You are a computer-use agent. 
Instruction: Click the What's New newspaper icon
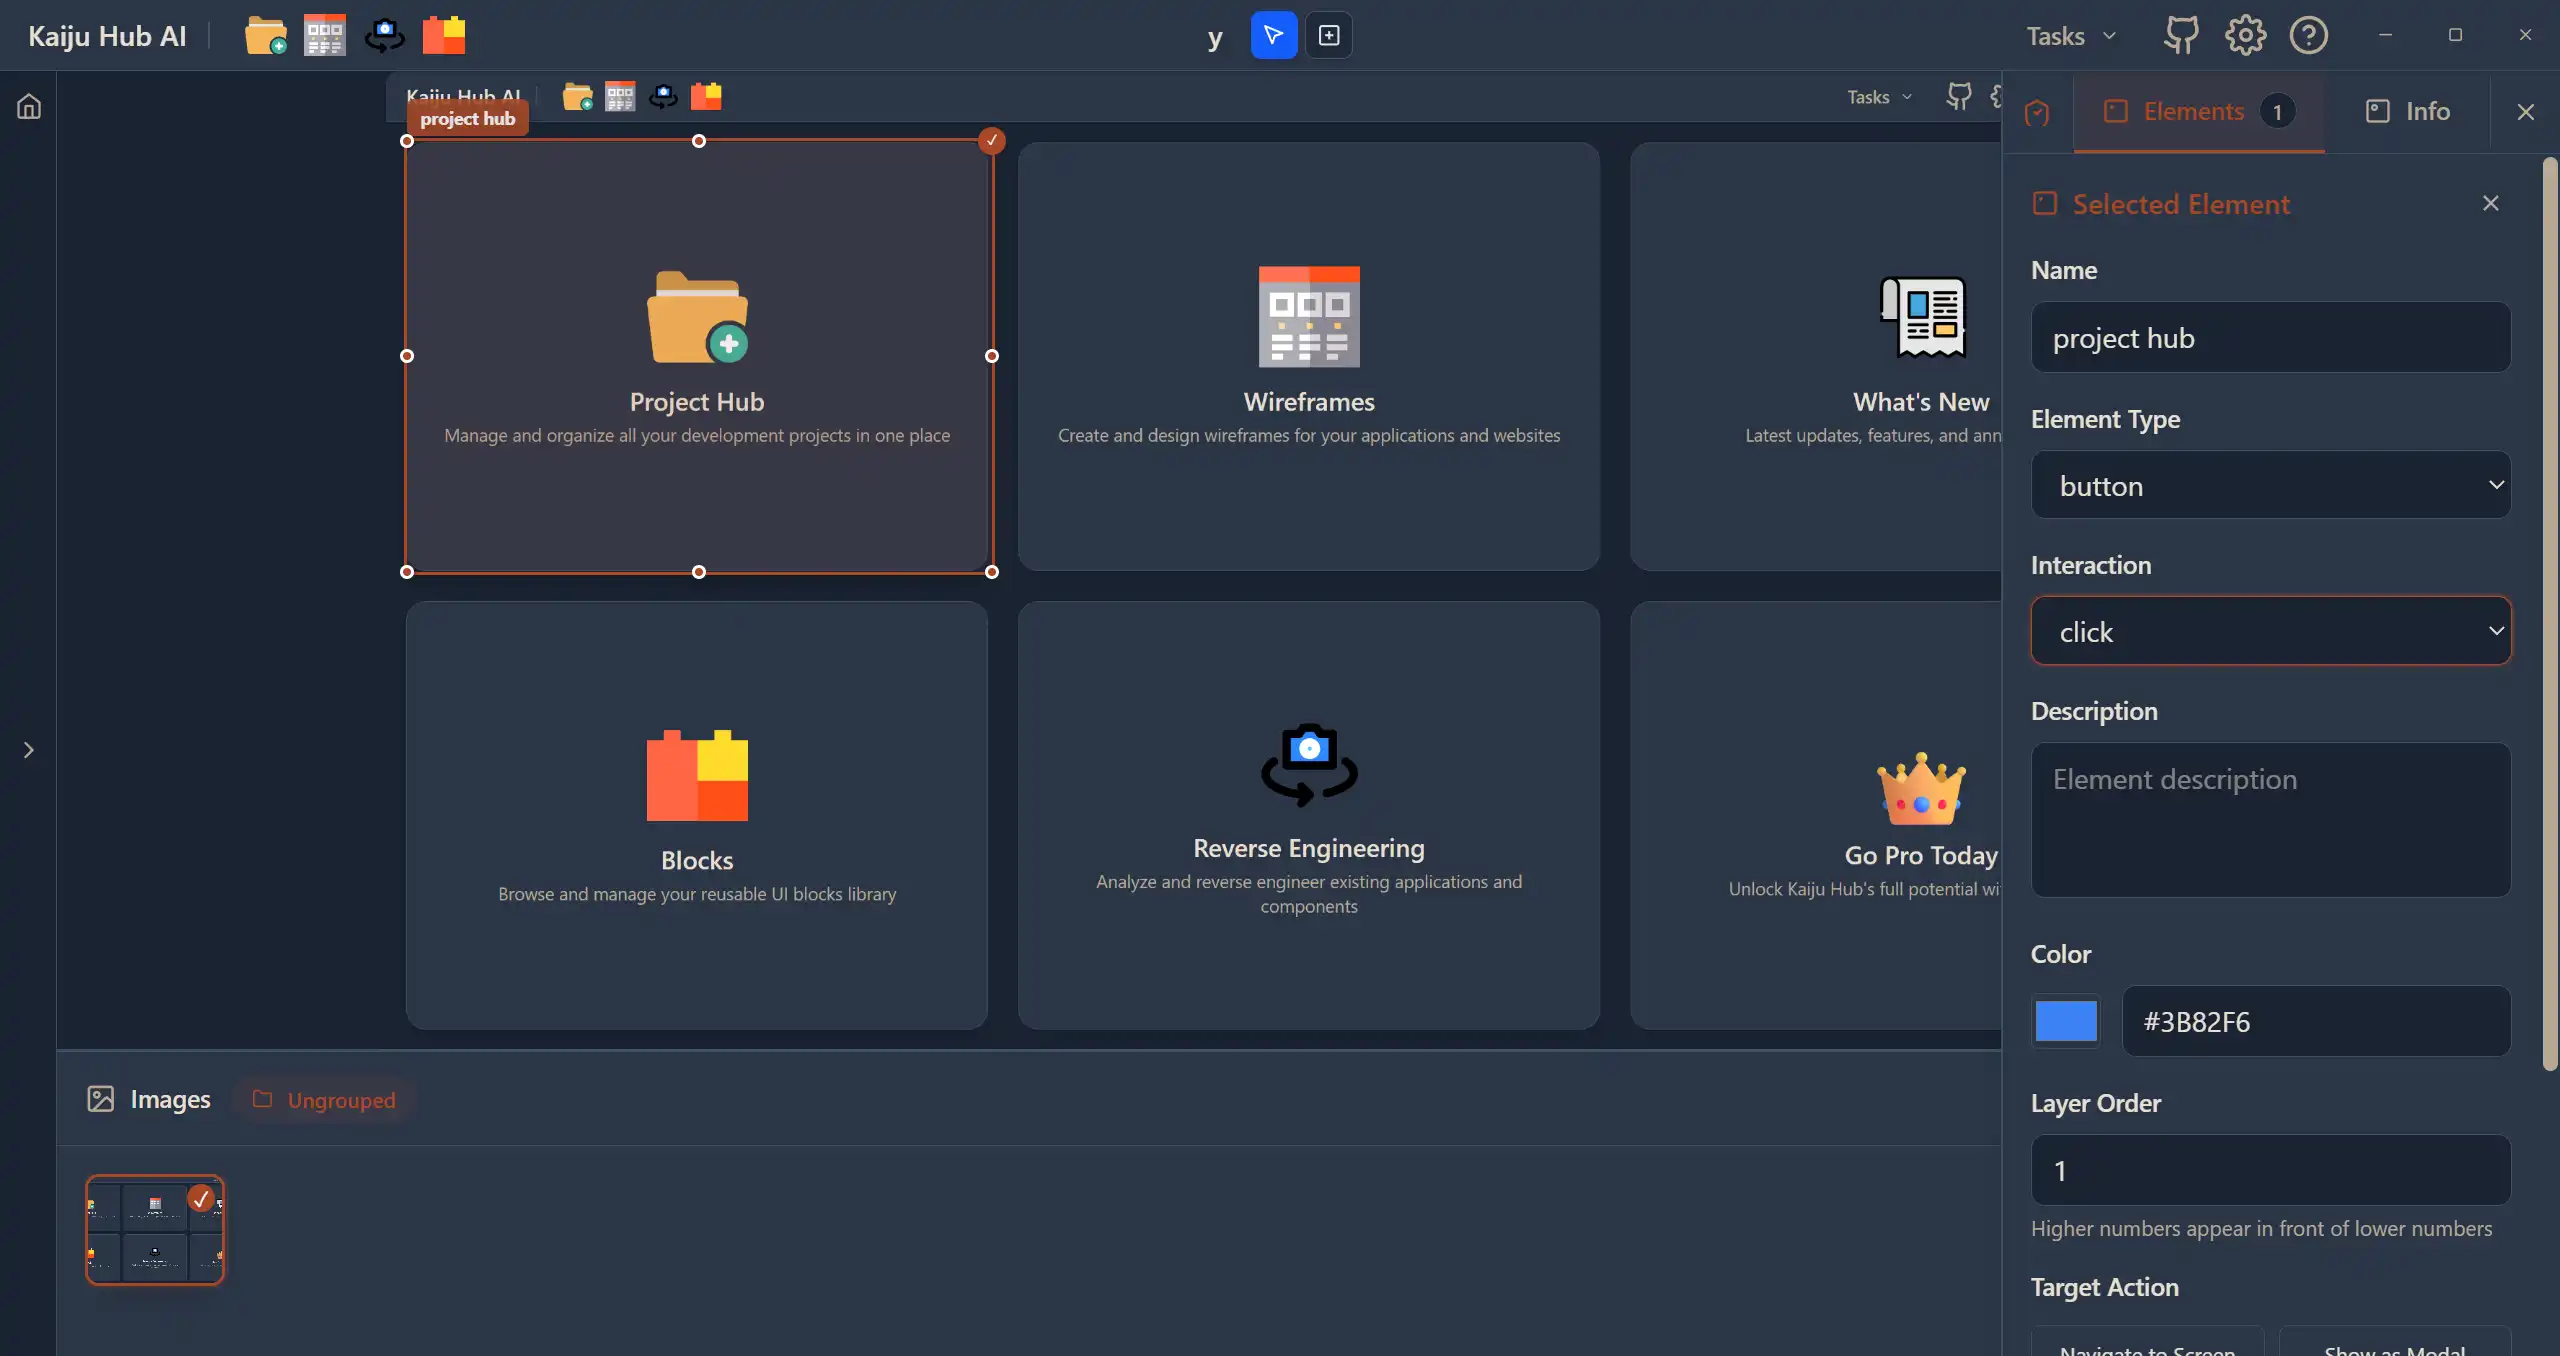point(1922,317)
